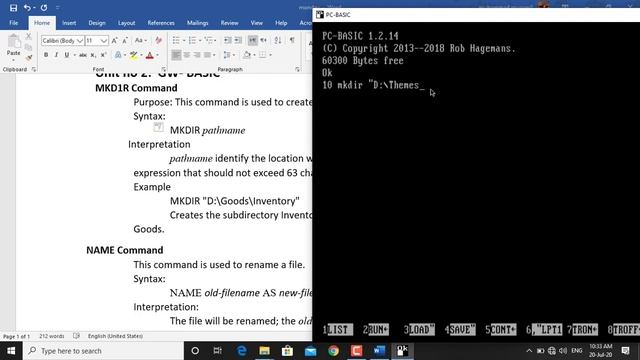Click the Multilevel List icon
Image resolution: width=640 pixels, height=360 pixels.
[x=209, y=40]
